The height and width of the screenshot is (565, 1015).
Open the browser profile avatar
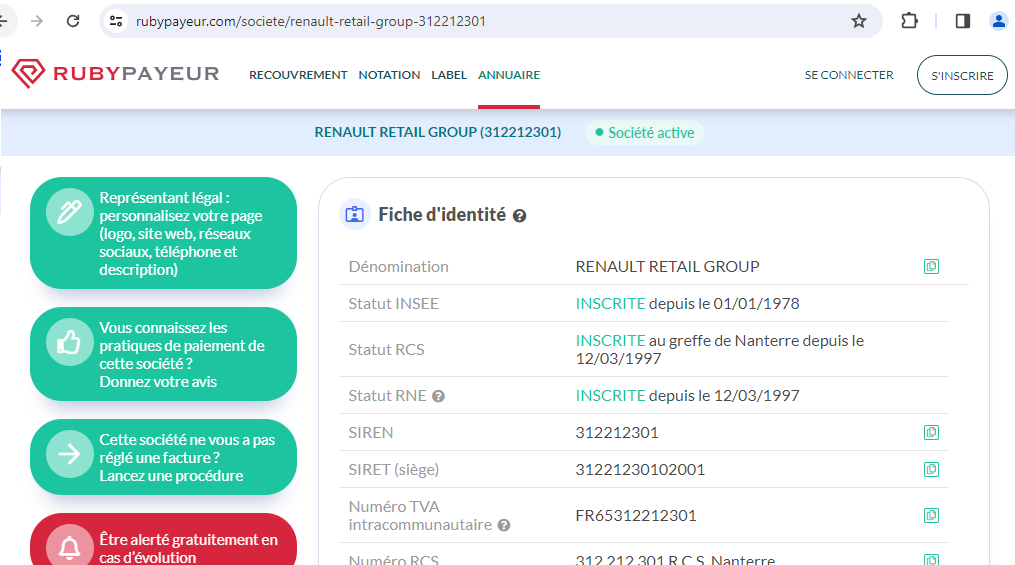pos(999,21)
